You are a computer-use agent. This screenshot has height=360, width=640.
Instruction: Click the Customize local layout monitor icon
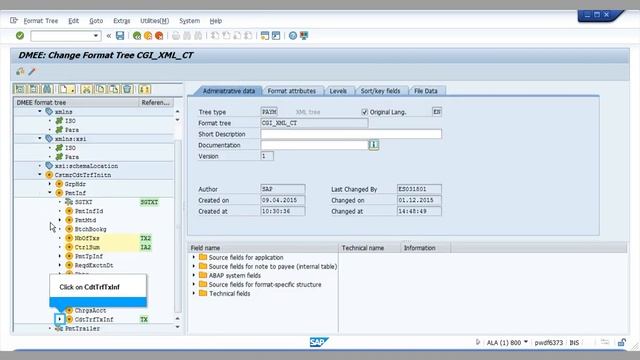(x=304, y=36)
